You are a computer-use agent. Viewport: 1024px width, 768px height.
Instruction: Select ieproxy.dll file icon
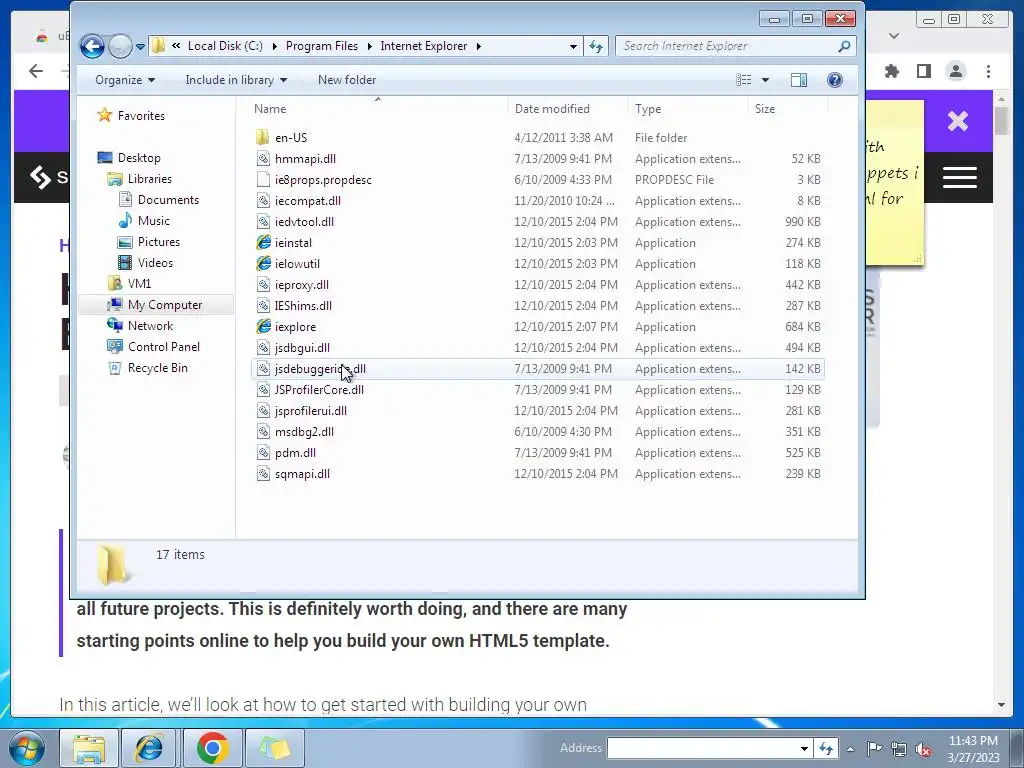(x=263, y=285)
